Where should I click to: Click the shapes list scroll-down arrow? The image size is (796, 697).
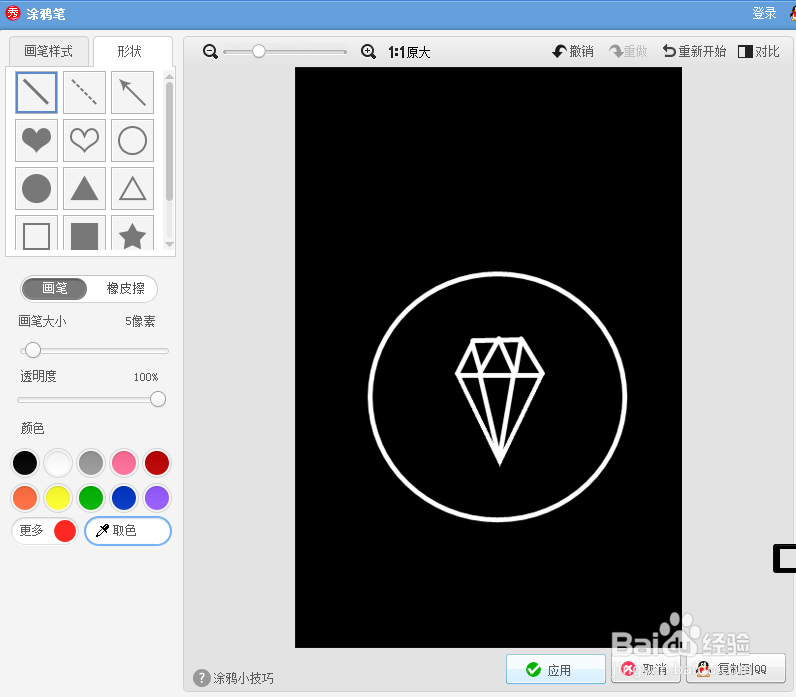(x=170, y=245)
